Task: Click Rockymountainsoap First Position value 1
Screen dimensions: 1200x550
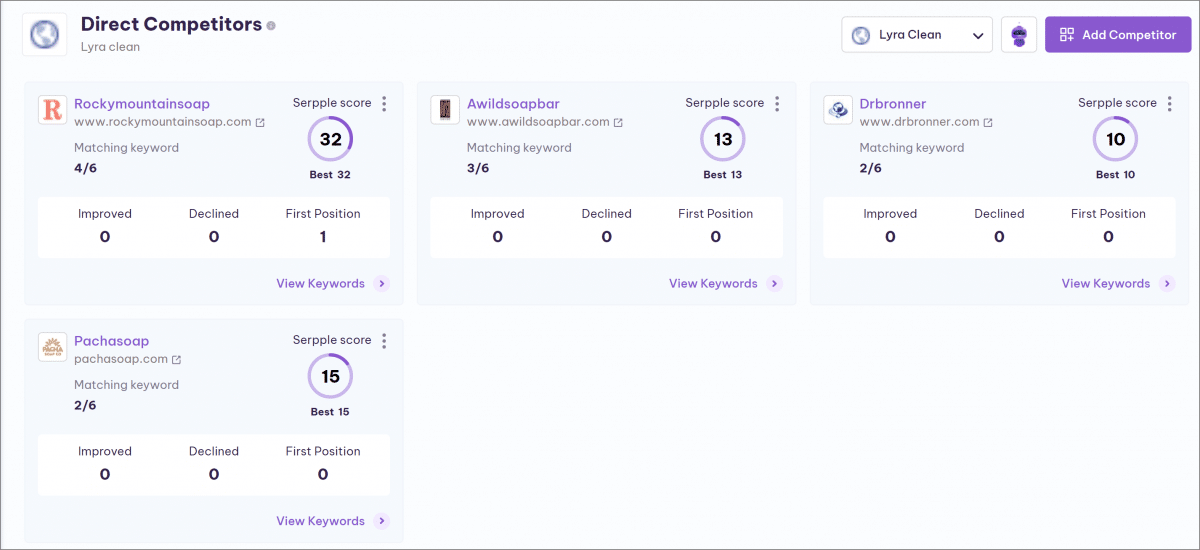Action: pyautogui.click(x=323, y=237)
